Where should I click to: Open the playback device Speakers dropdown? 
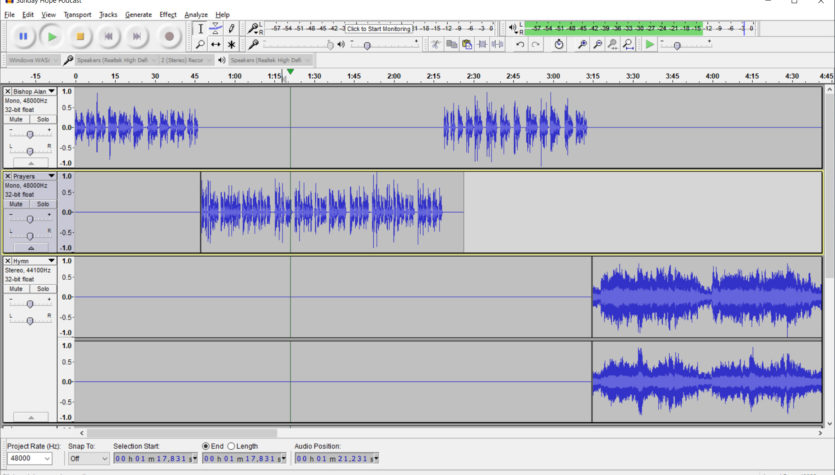coord(269,60)
